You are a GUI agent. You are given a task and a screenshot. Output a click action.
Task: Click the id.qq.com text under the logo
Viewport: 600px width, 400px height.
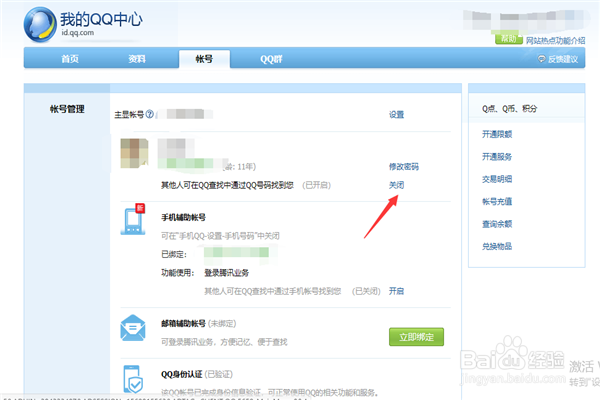[x=78, y=33]
